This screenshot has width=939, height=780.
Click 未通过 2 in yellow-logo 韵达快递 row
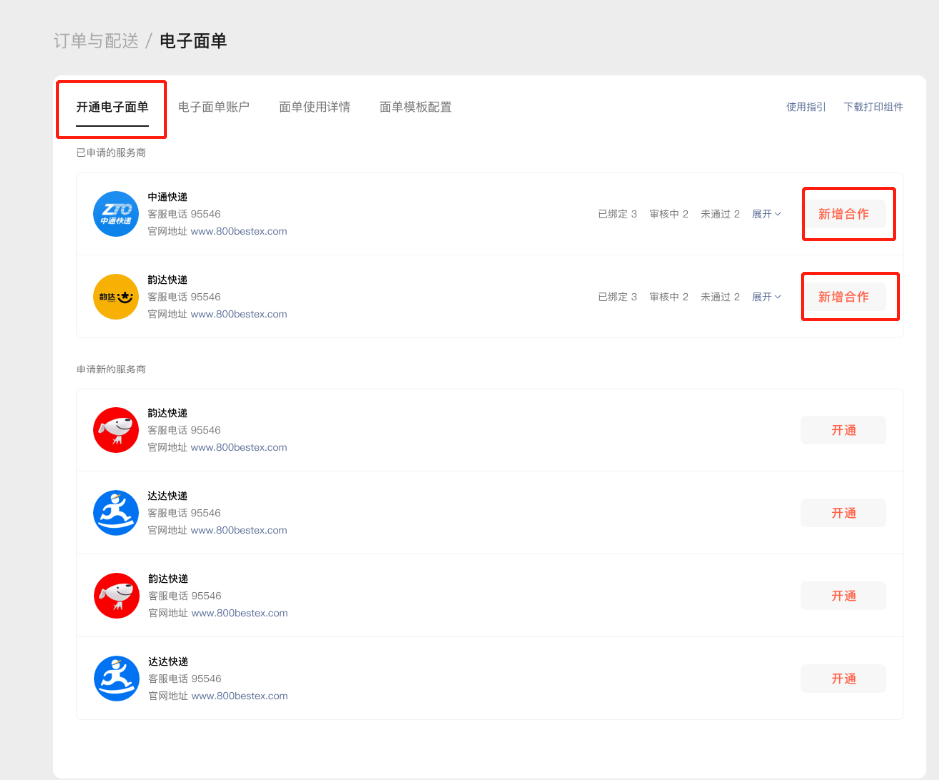click(720, 297)
